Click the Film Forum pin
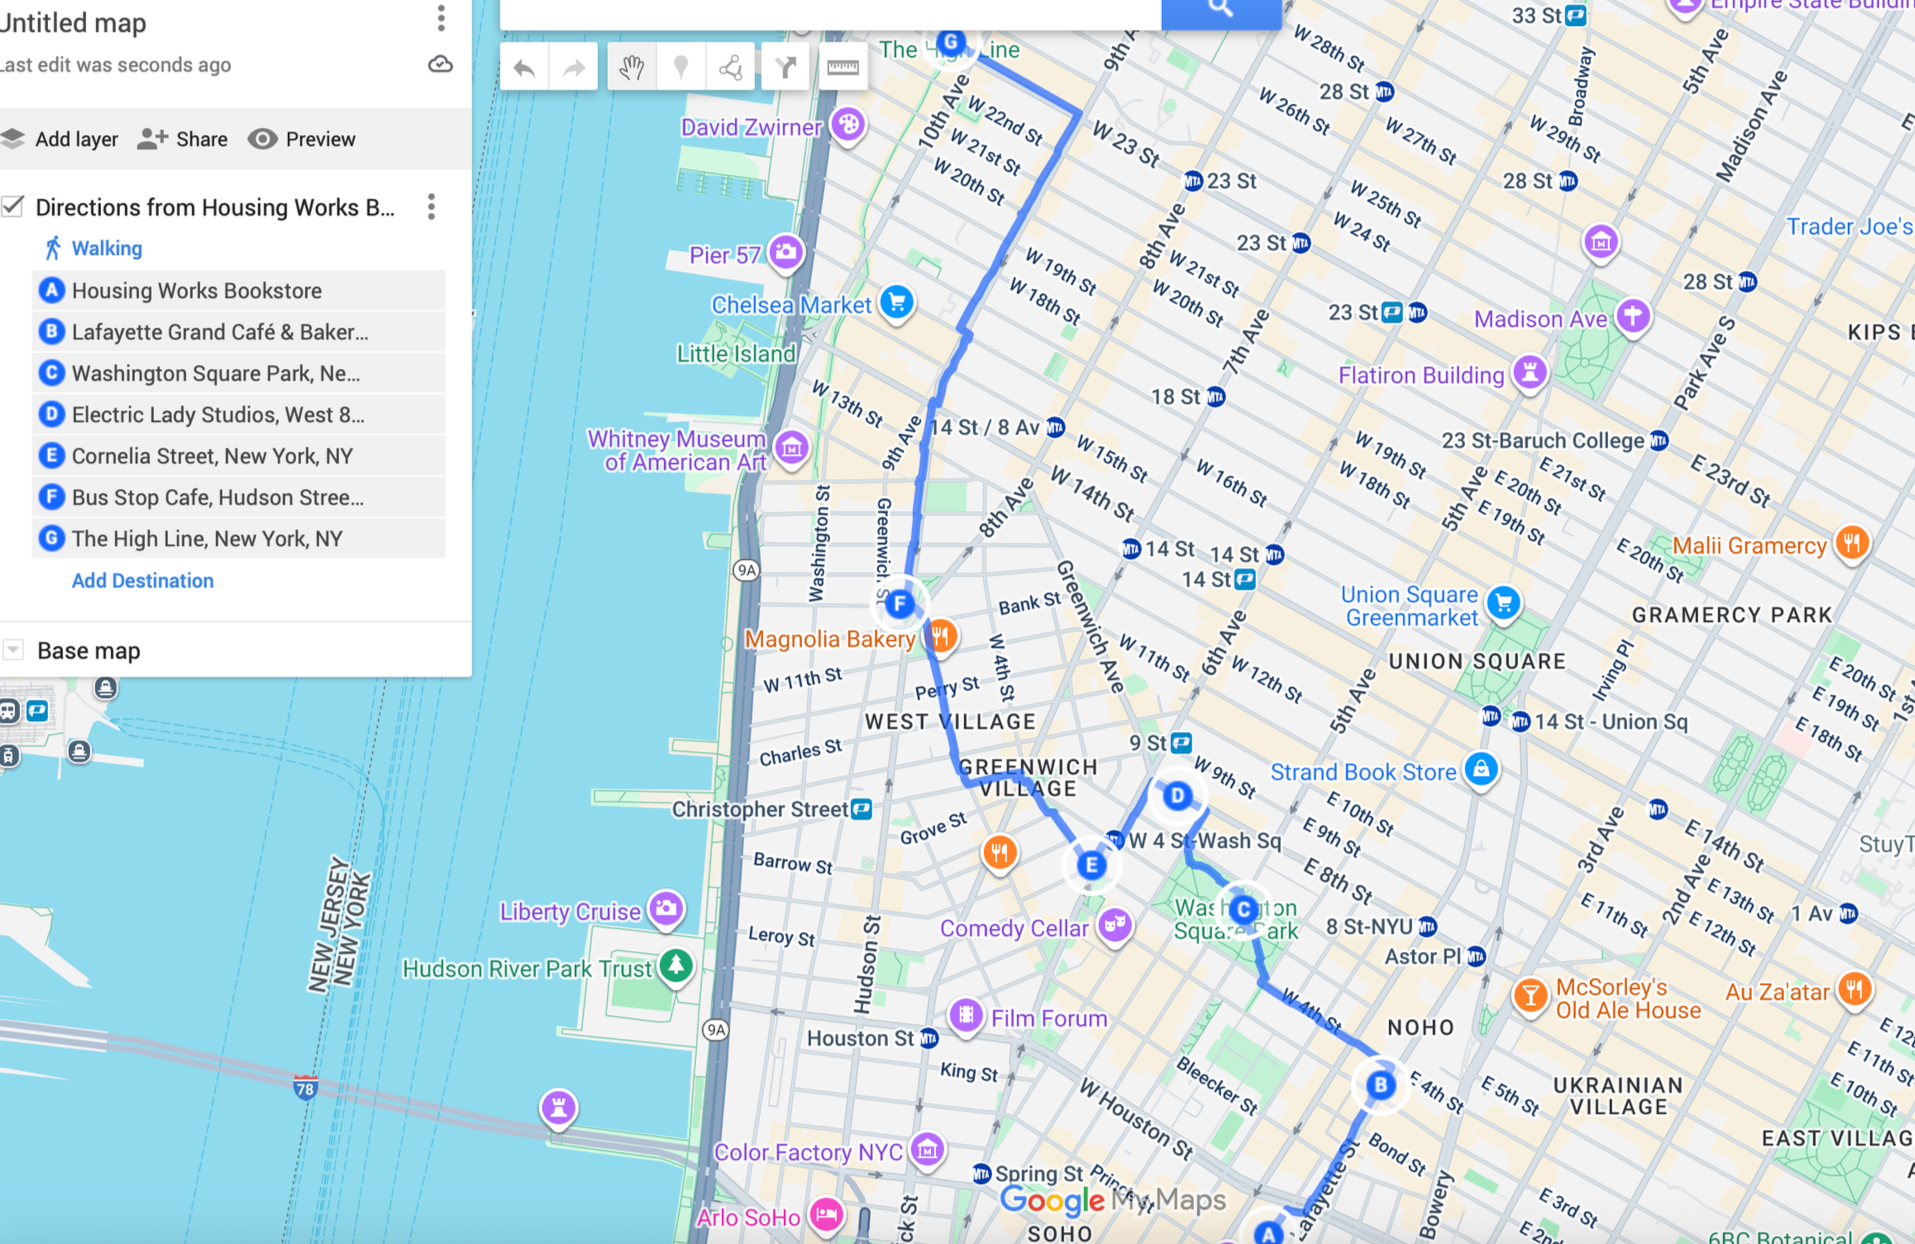Viewport: 1915px width, 1244px height. (966, 1016)
